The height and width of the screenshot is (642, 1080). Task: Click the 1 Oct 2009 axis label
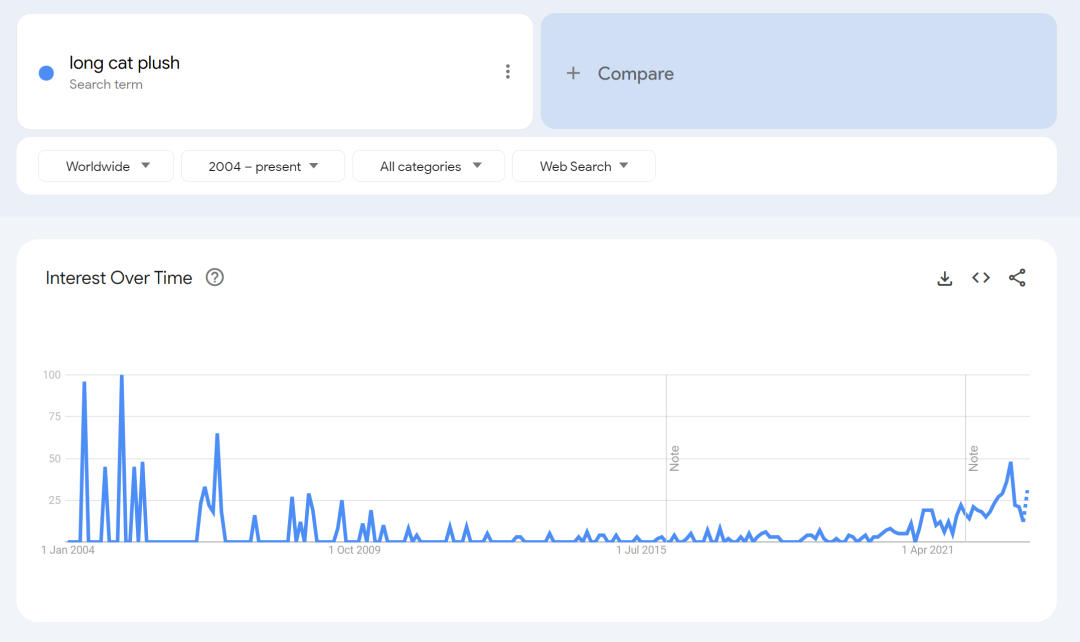tap(355, 550)
